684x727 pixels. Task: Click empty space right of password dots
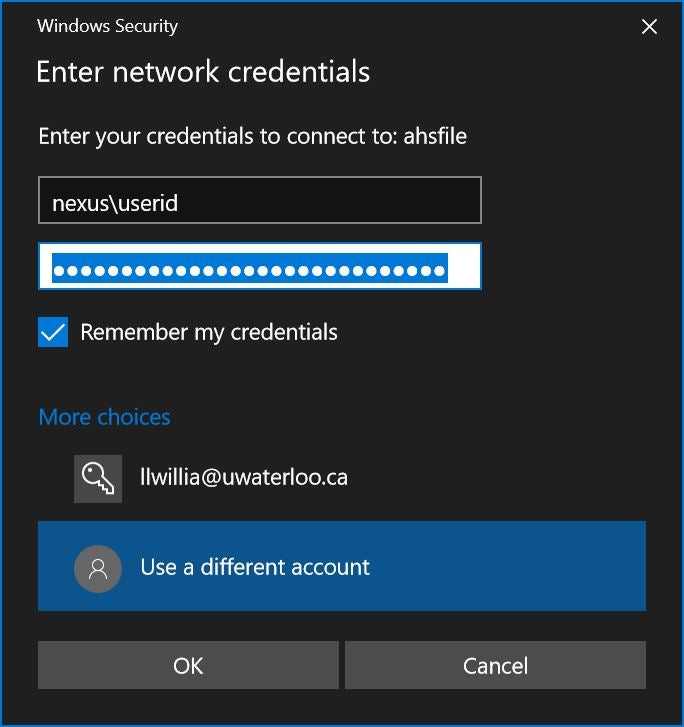pyautogui.click(x=464, y=268)
